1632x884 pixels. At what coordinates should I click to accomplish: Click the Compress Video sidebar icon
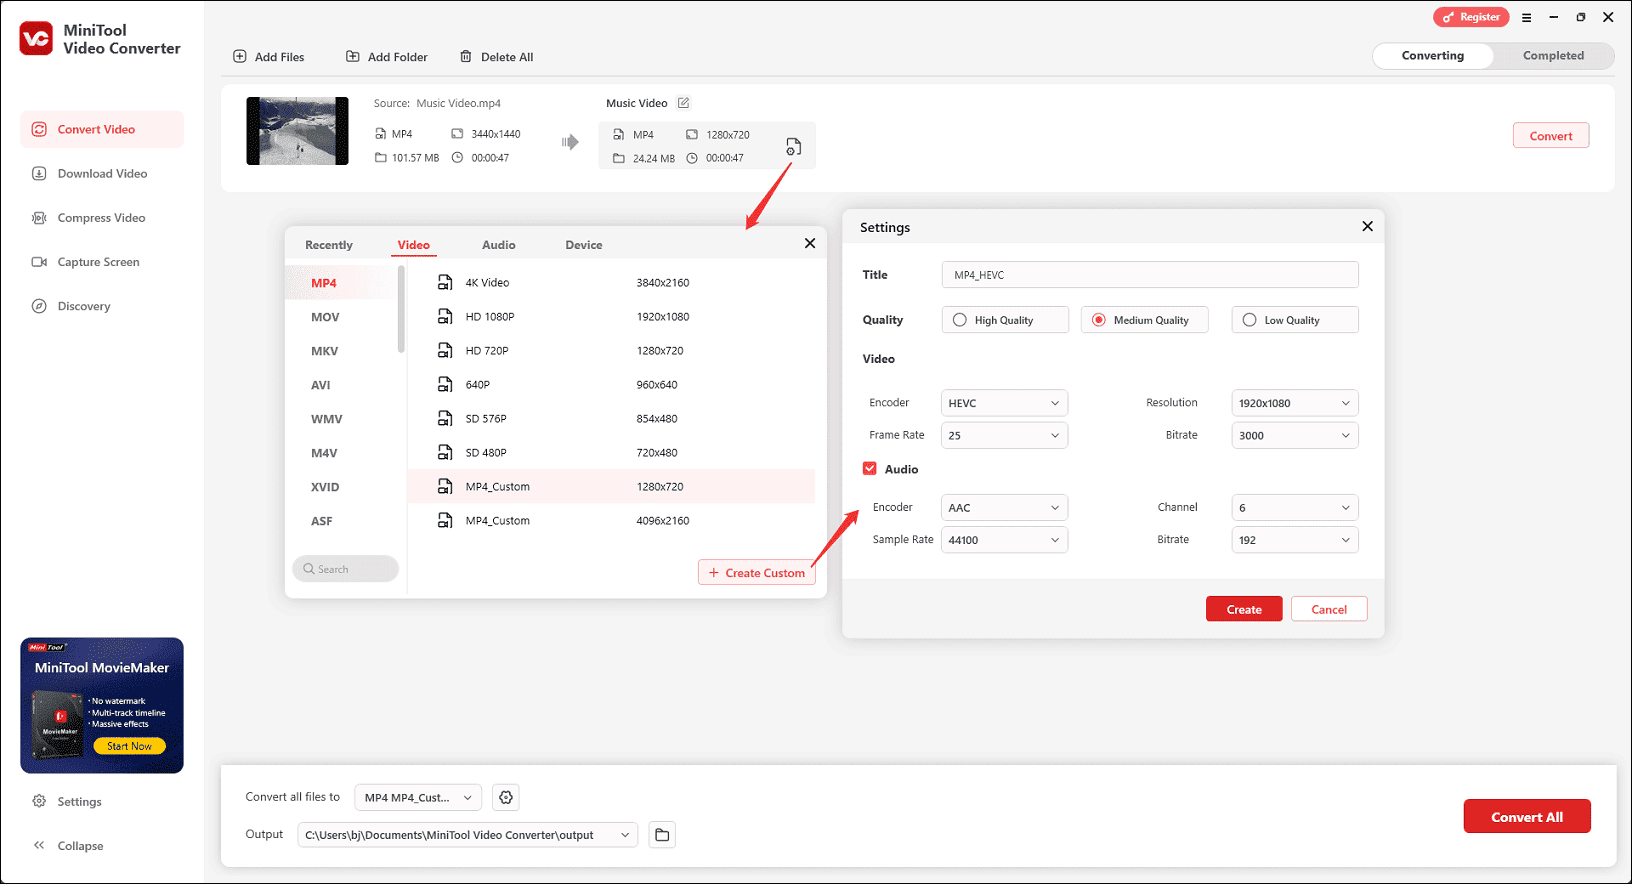[x=39, y=218]
